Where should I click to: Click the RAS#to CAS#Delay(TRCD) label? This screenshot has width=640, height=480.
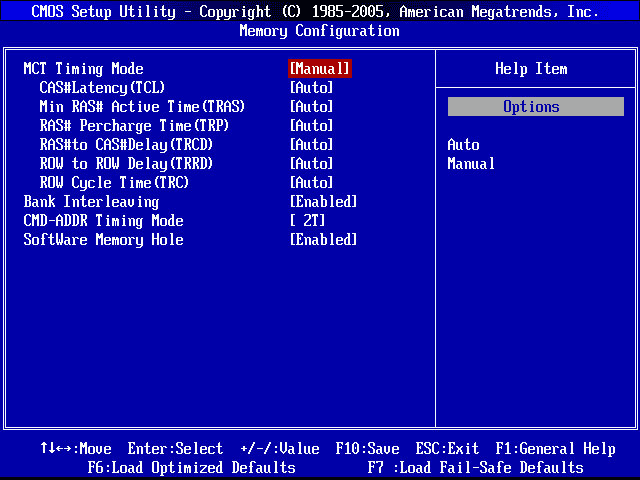(x=126, y=144)
